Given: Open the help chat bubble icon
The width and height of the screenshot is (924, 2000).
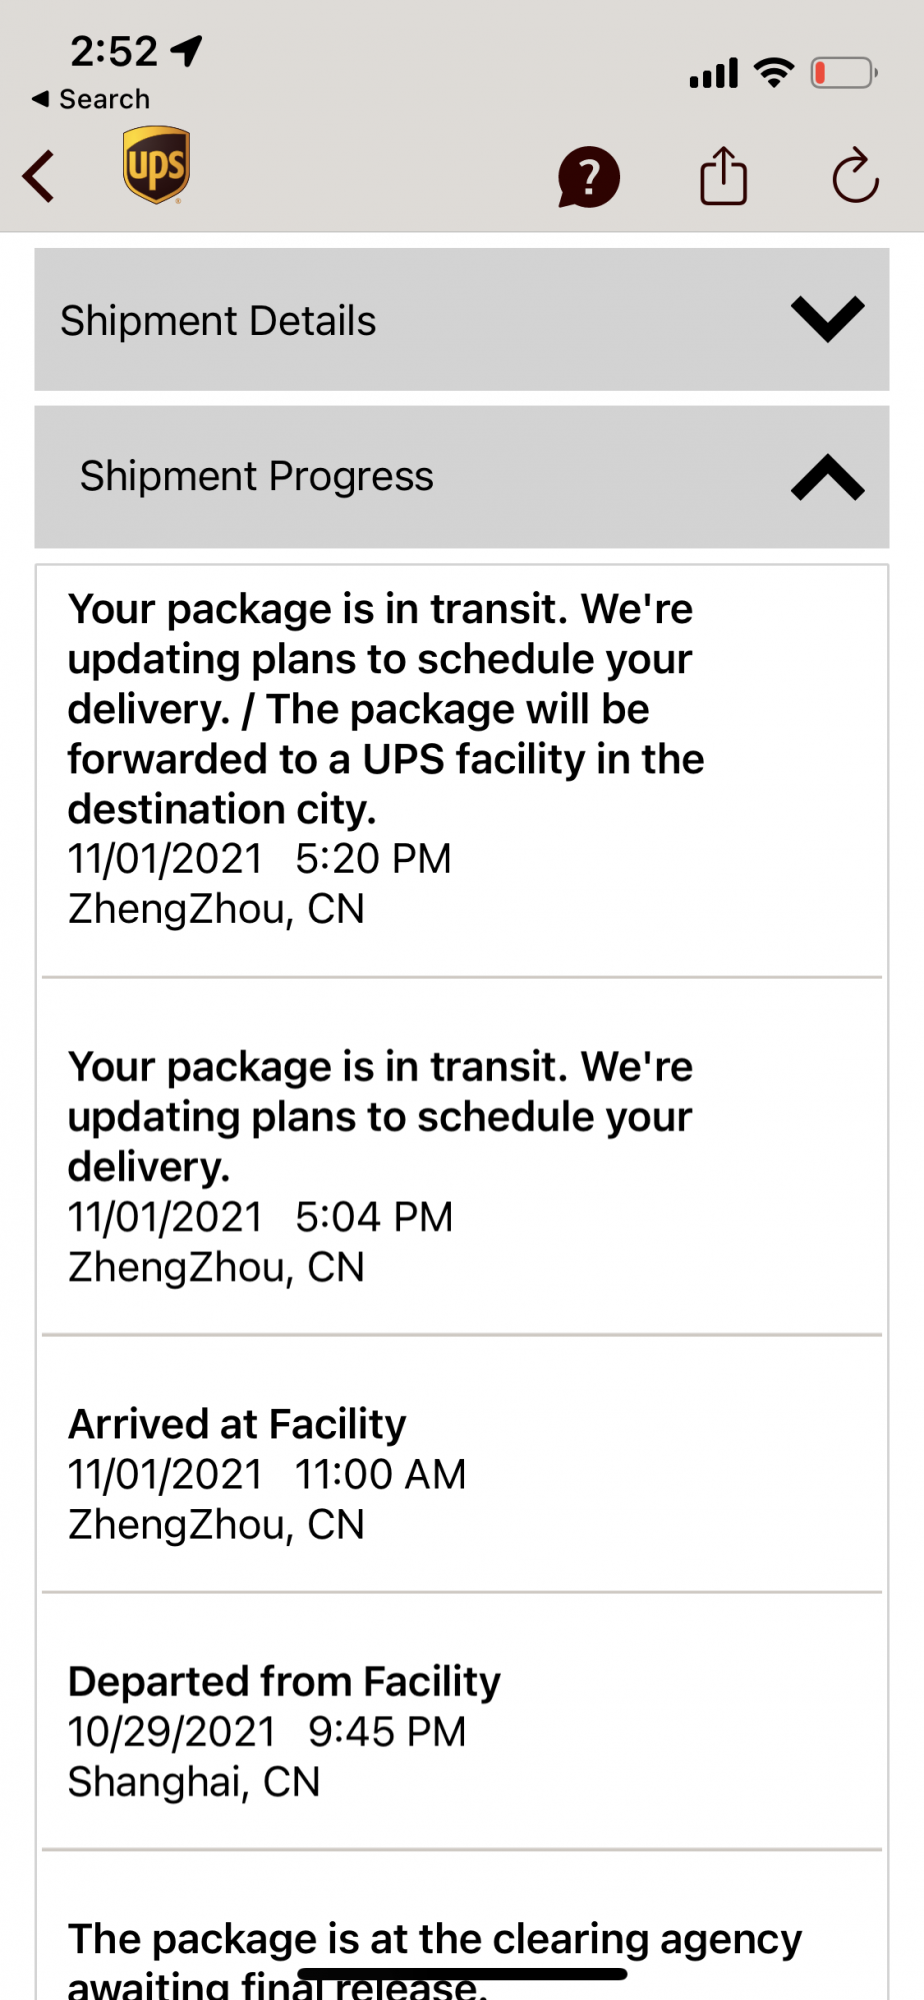Looking at the screenshot, I should coord(588,178).
